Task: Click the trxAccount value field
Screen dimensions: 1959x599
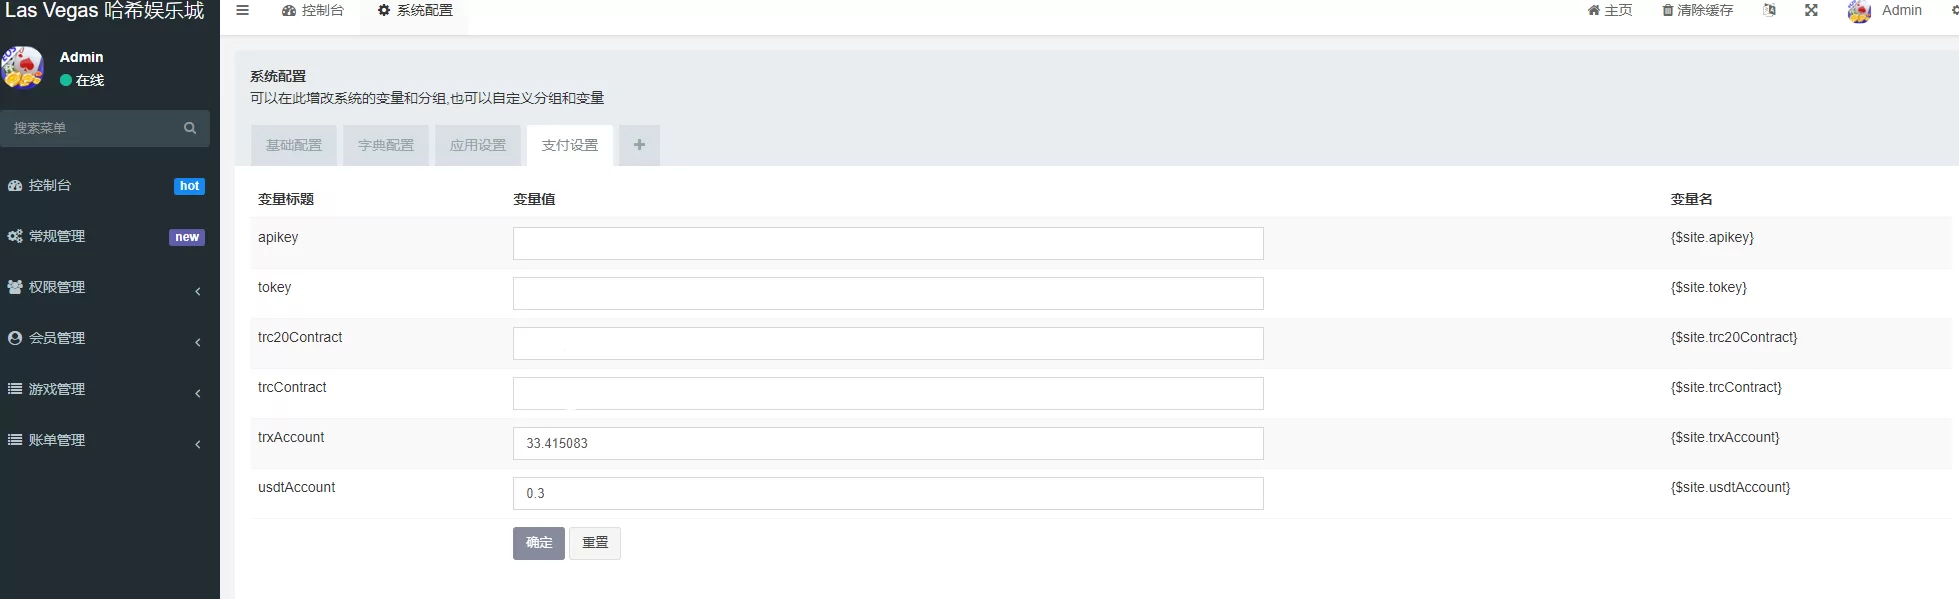Action: click(888, 443)
